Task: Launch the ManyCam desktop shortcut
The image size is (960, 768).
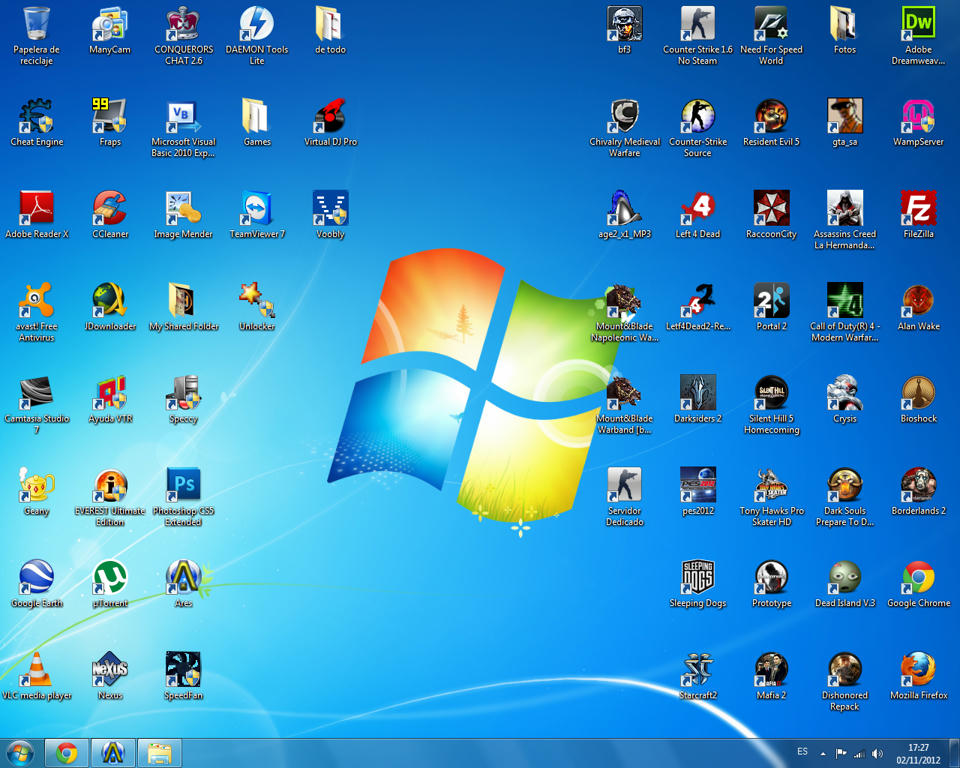Action: (110, 24)
